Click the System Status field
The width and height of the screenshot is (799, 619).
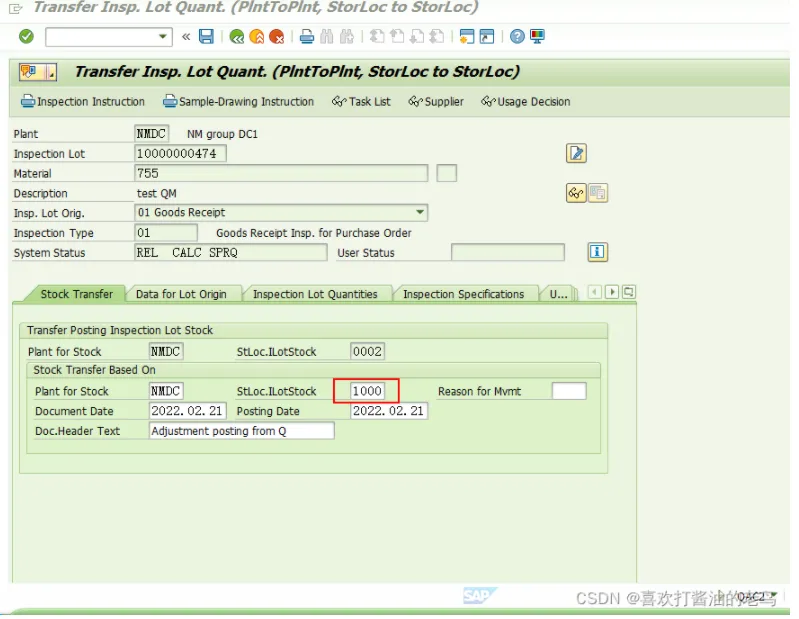coord(231,253)
